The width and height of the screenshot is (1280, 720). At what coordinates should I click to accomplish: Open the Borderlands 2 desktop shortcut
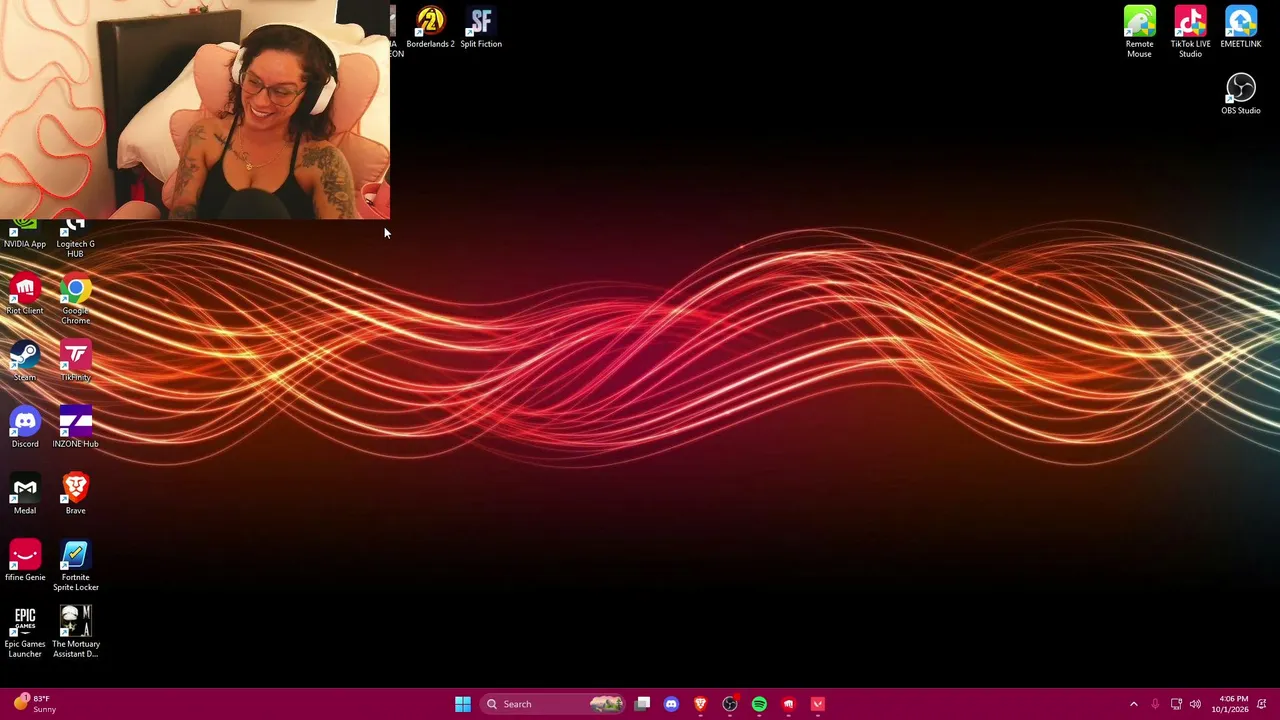[430, 28]
